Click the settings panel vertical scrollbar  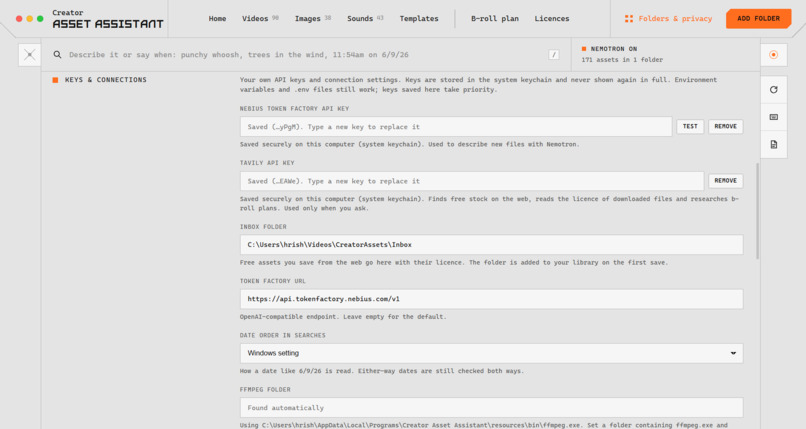coord(757,211)
